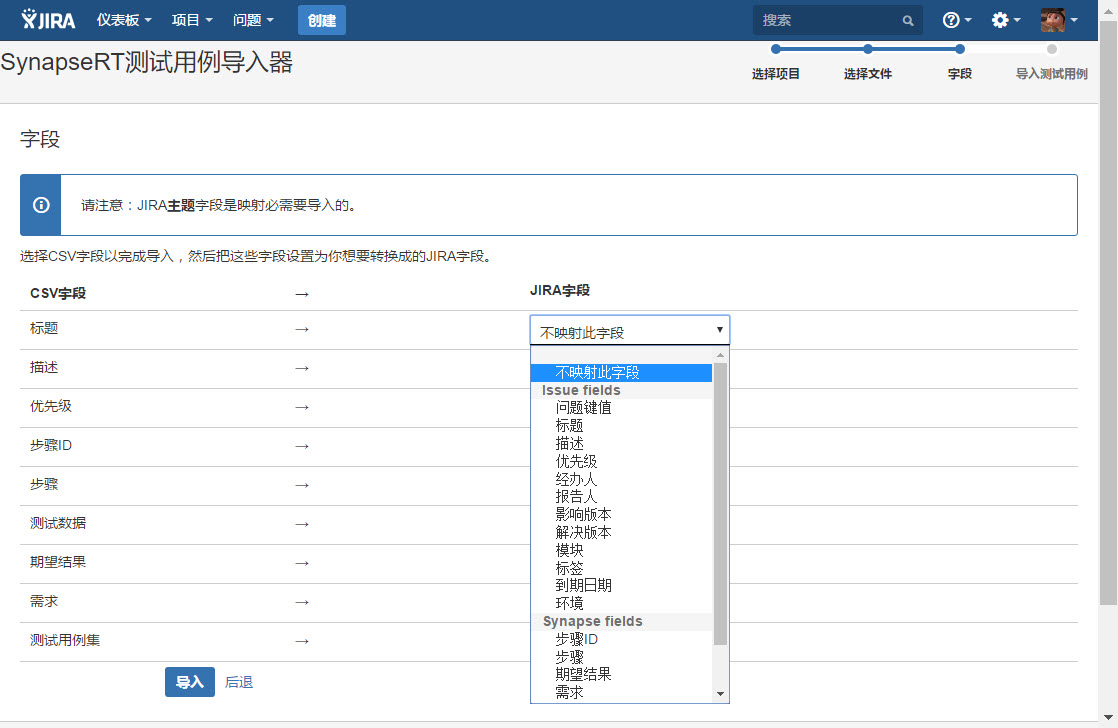The width and height of the screenshot is (1118, 728).
Task: Click the 测试用例集 CSV field row text
Action: coord(65,640)
